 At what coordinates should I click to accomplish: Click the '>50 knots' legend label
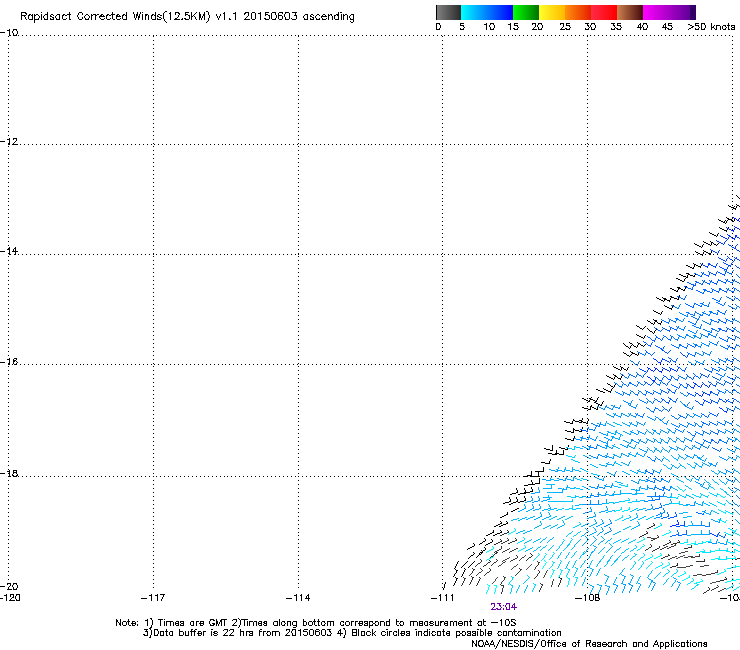[x=711, y=27]
